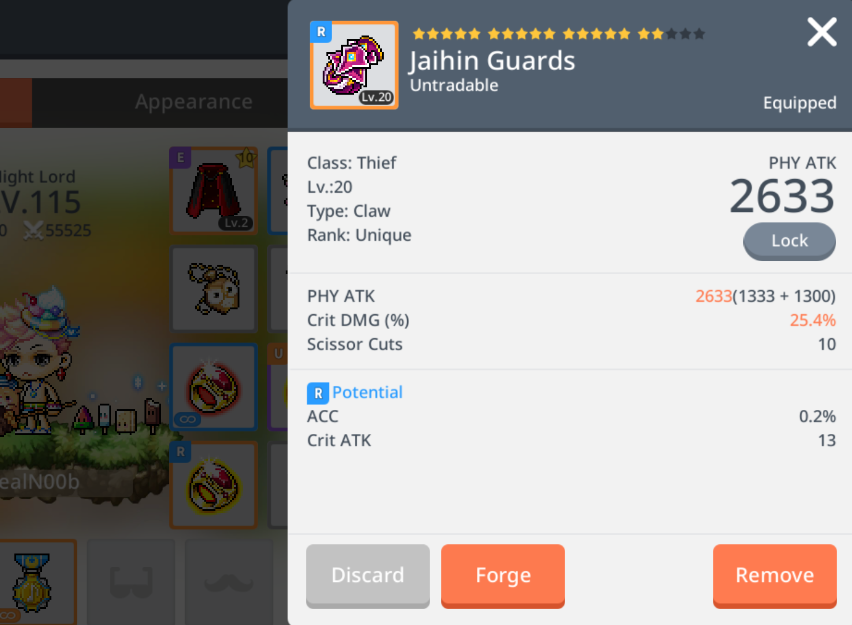Click the Forge button
This screenshot has width=852, height=625.
[x=503, y=576]
